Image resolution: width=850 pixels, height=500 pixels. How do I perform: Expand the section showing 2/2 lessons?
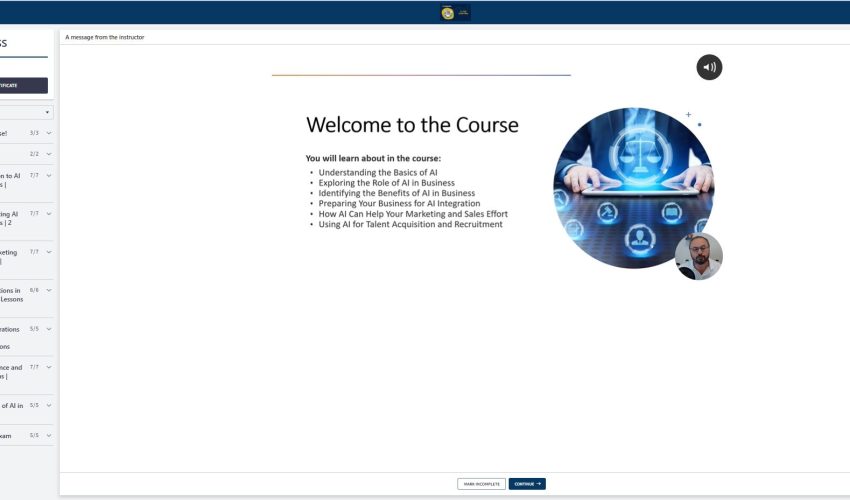tap(49, 154)
